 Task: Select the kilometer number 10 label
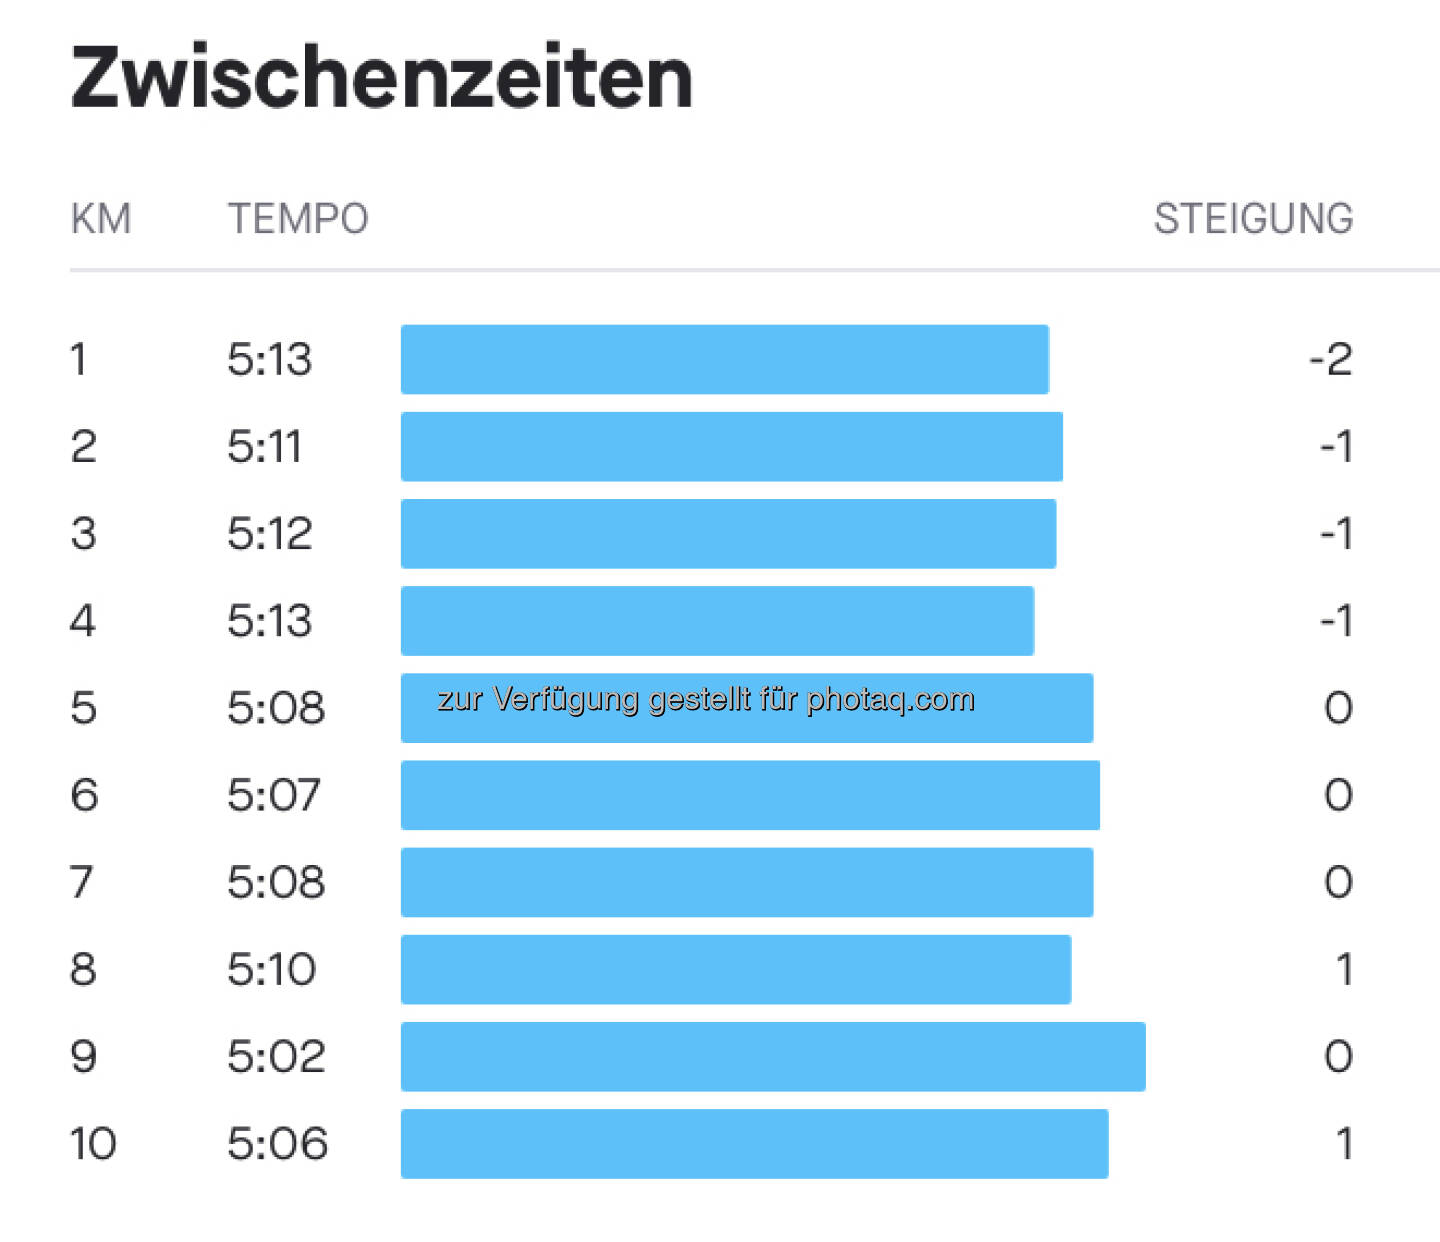coord(93,1143)
